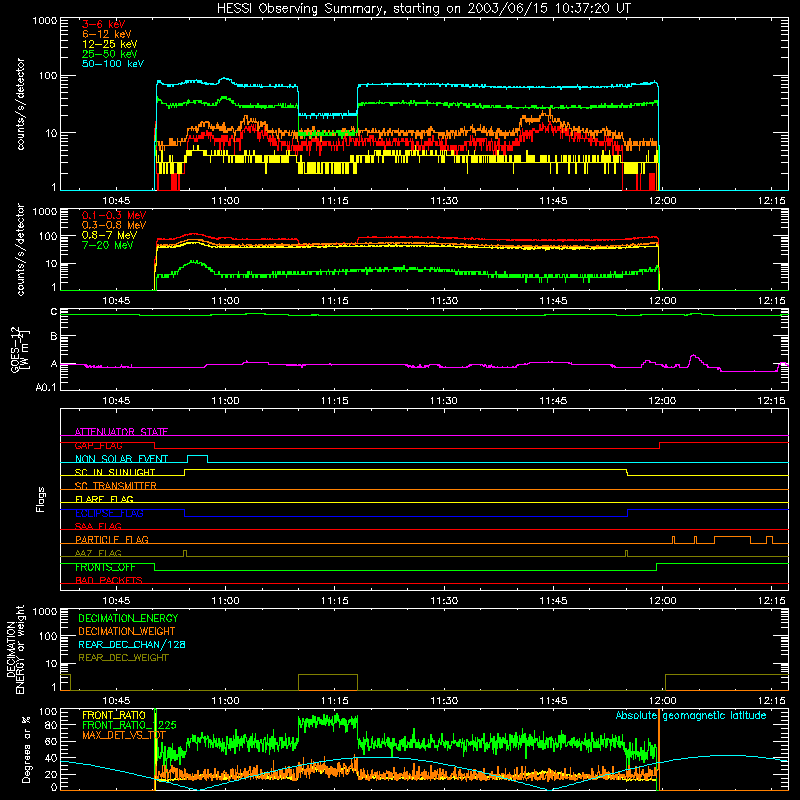
Task: Click the 12:00 tick label under GOES panel
Action: click(662, 401)
